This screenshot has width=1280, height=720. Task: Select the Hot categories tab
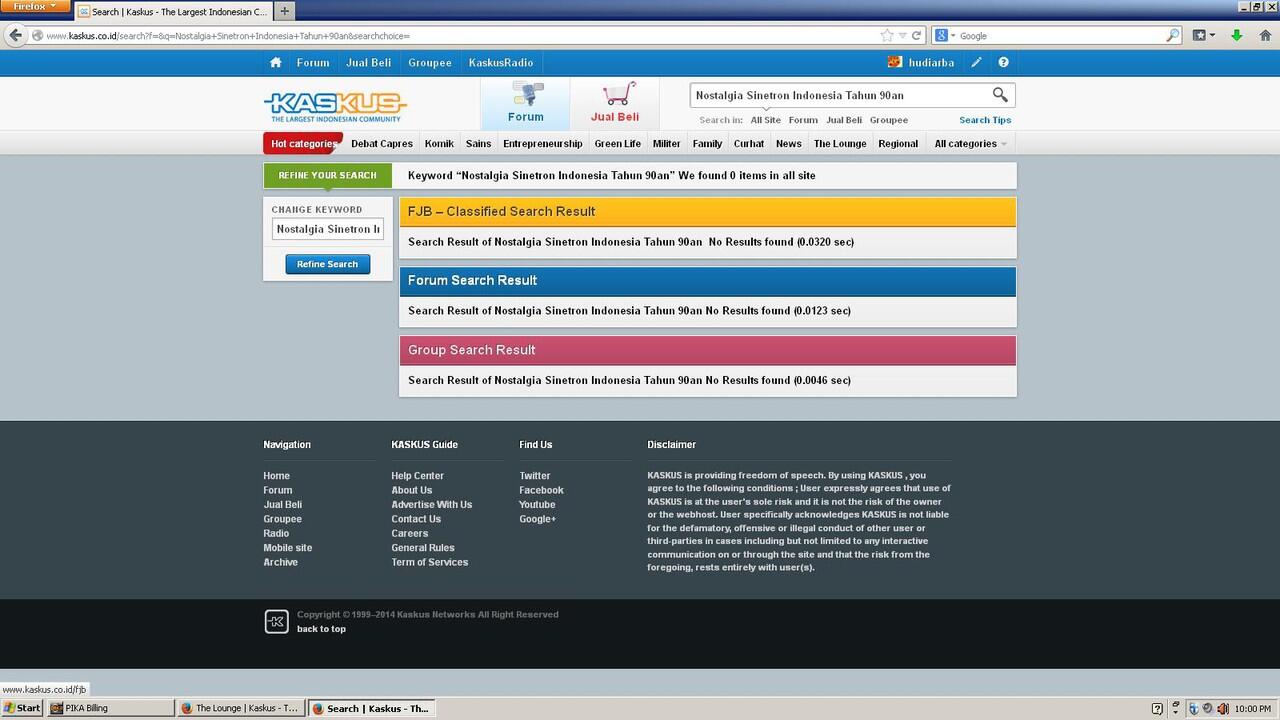point(303,144)
